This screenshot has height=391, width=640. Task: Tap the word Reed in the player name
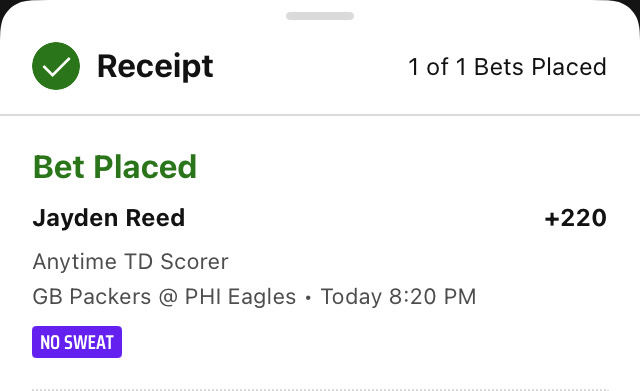155,218
